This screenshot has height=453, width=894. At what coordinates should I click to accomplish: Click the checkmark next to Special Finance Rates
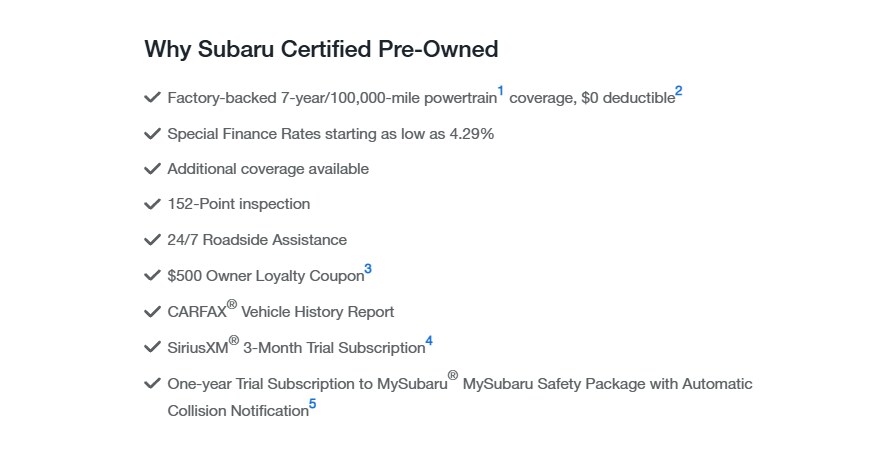(x=152, y=134)
